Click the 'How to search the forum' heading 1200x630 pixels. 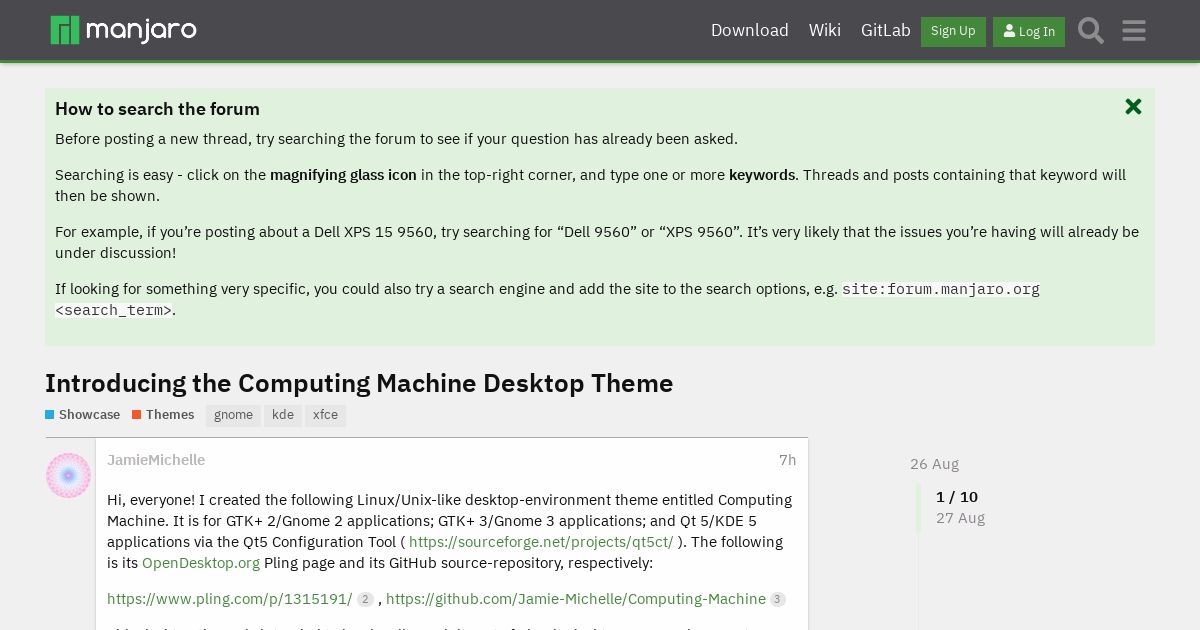pos(157,109)
